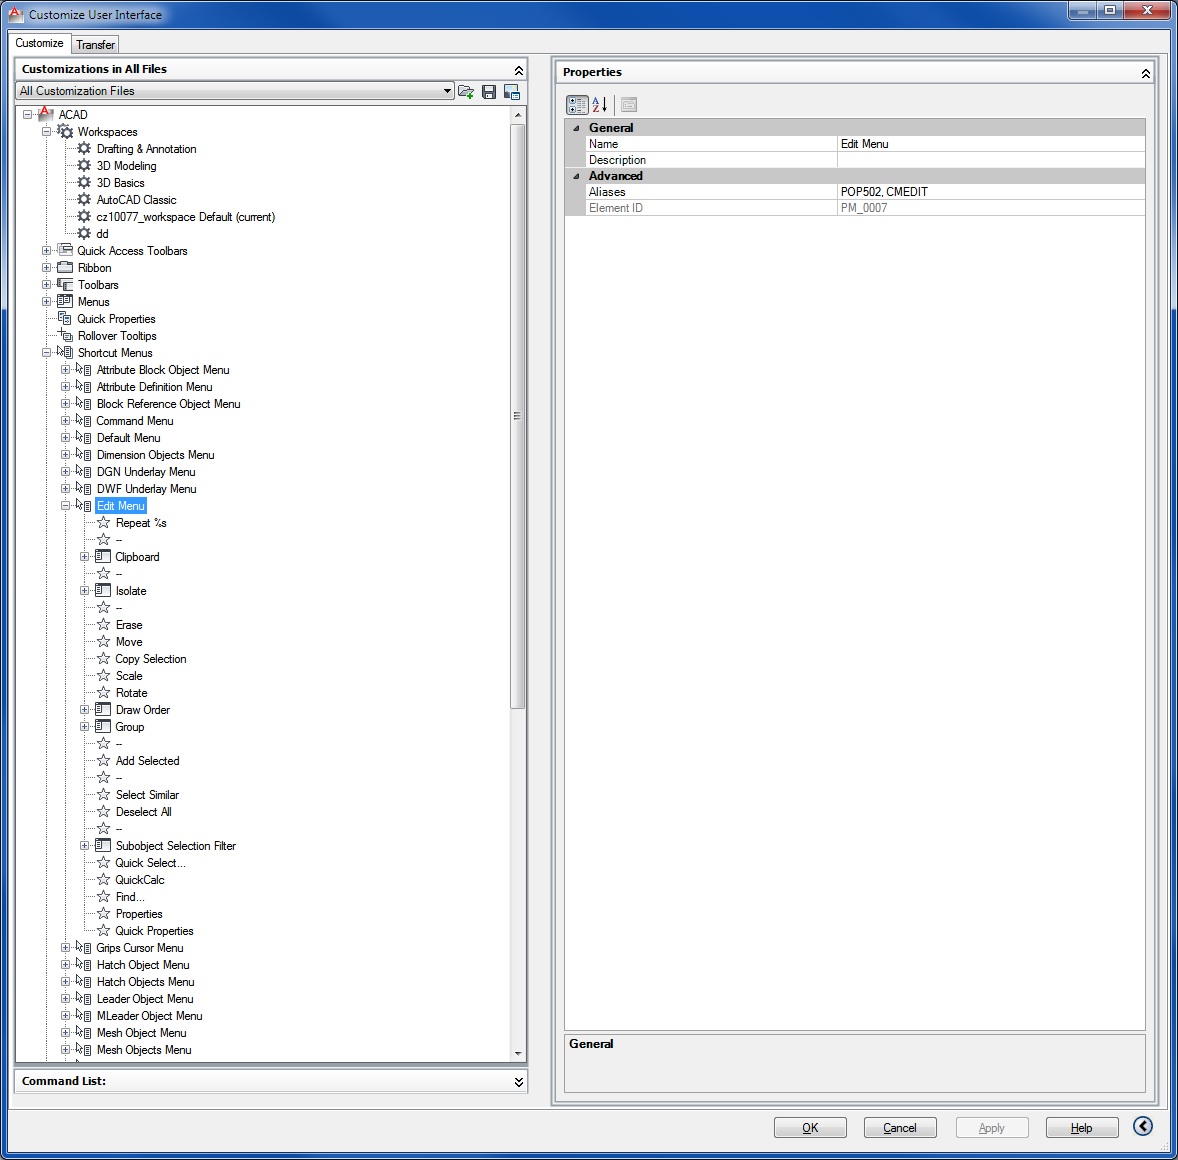Sort properties alphabetically

click(599, 104)
